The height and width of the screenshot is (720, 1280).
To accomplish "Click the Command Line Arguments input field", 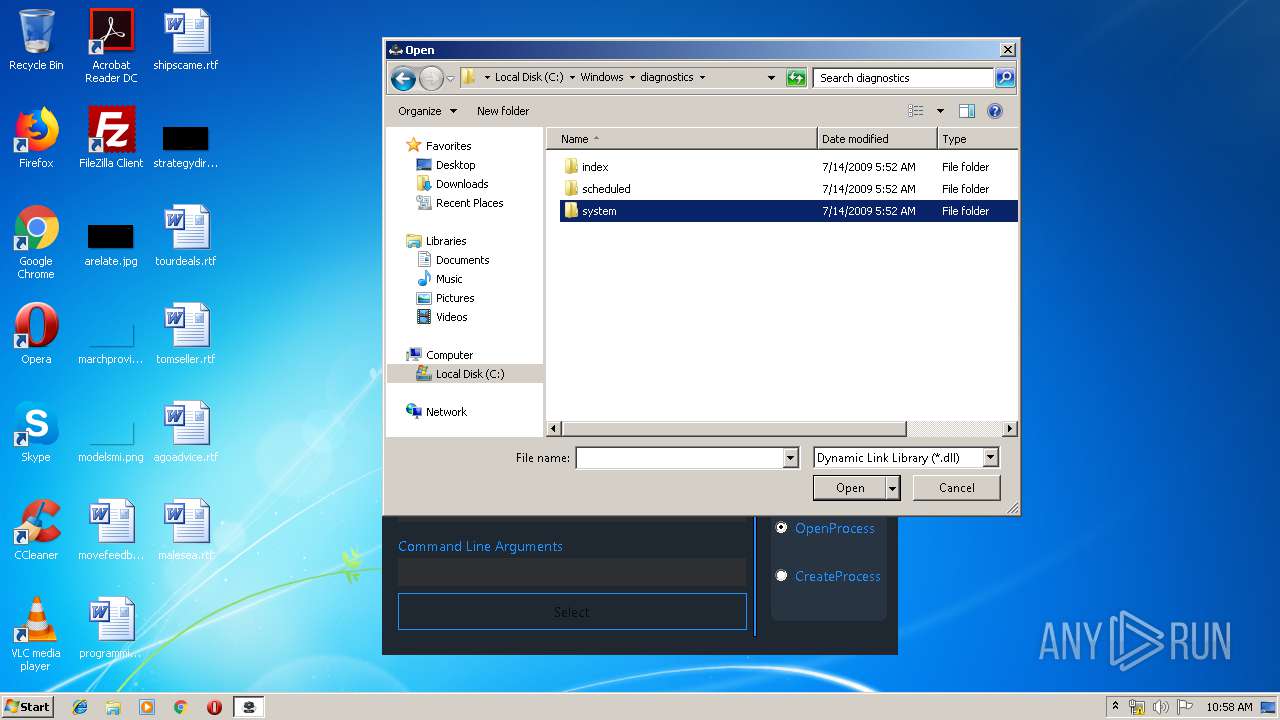I will pos(572,572).
